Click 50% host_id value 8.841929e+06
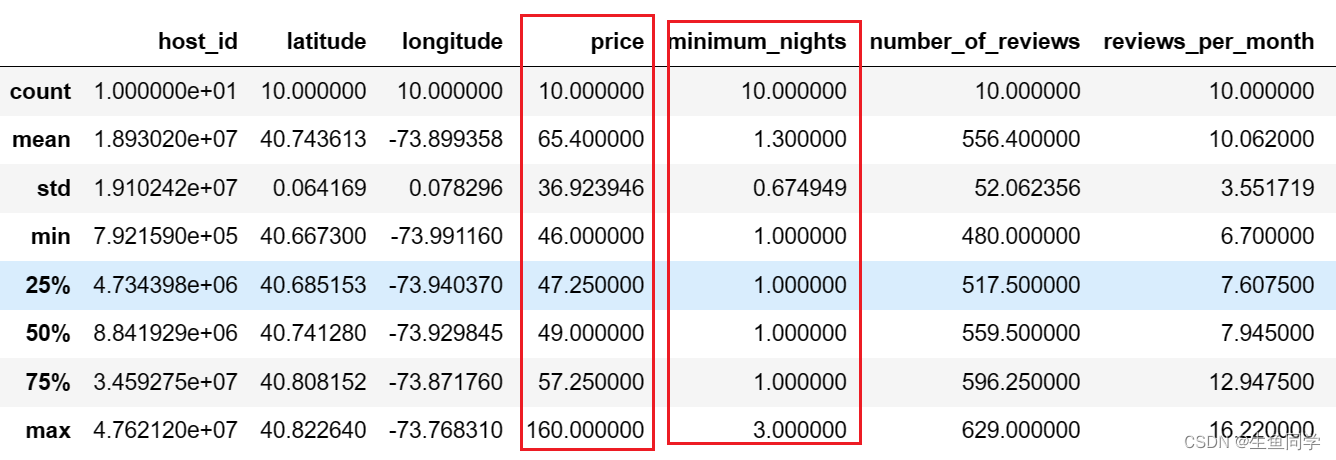Viewport: 1336px width, 460px height. point(166,333)
